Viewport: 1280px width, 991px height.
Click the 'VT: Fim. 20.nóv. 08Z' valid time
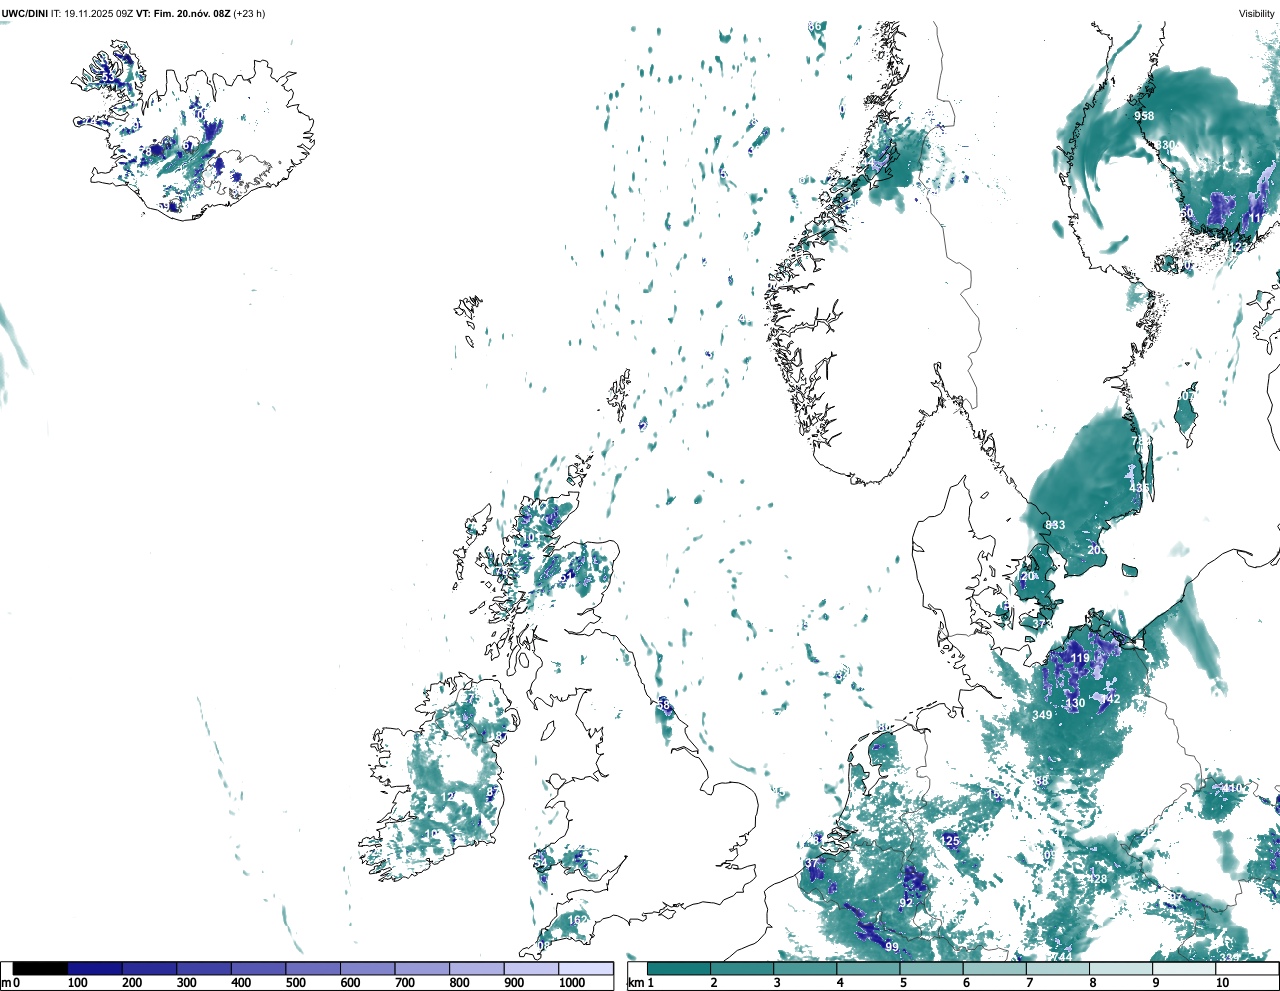(183, 14)
